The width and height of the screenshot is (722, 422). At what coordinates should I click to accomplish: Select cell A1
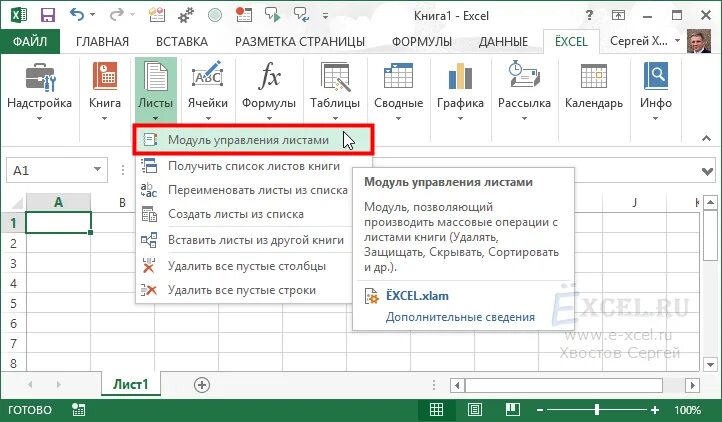pyautogui.click(x=58, y=223)
